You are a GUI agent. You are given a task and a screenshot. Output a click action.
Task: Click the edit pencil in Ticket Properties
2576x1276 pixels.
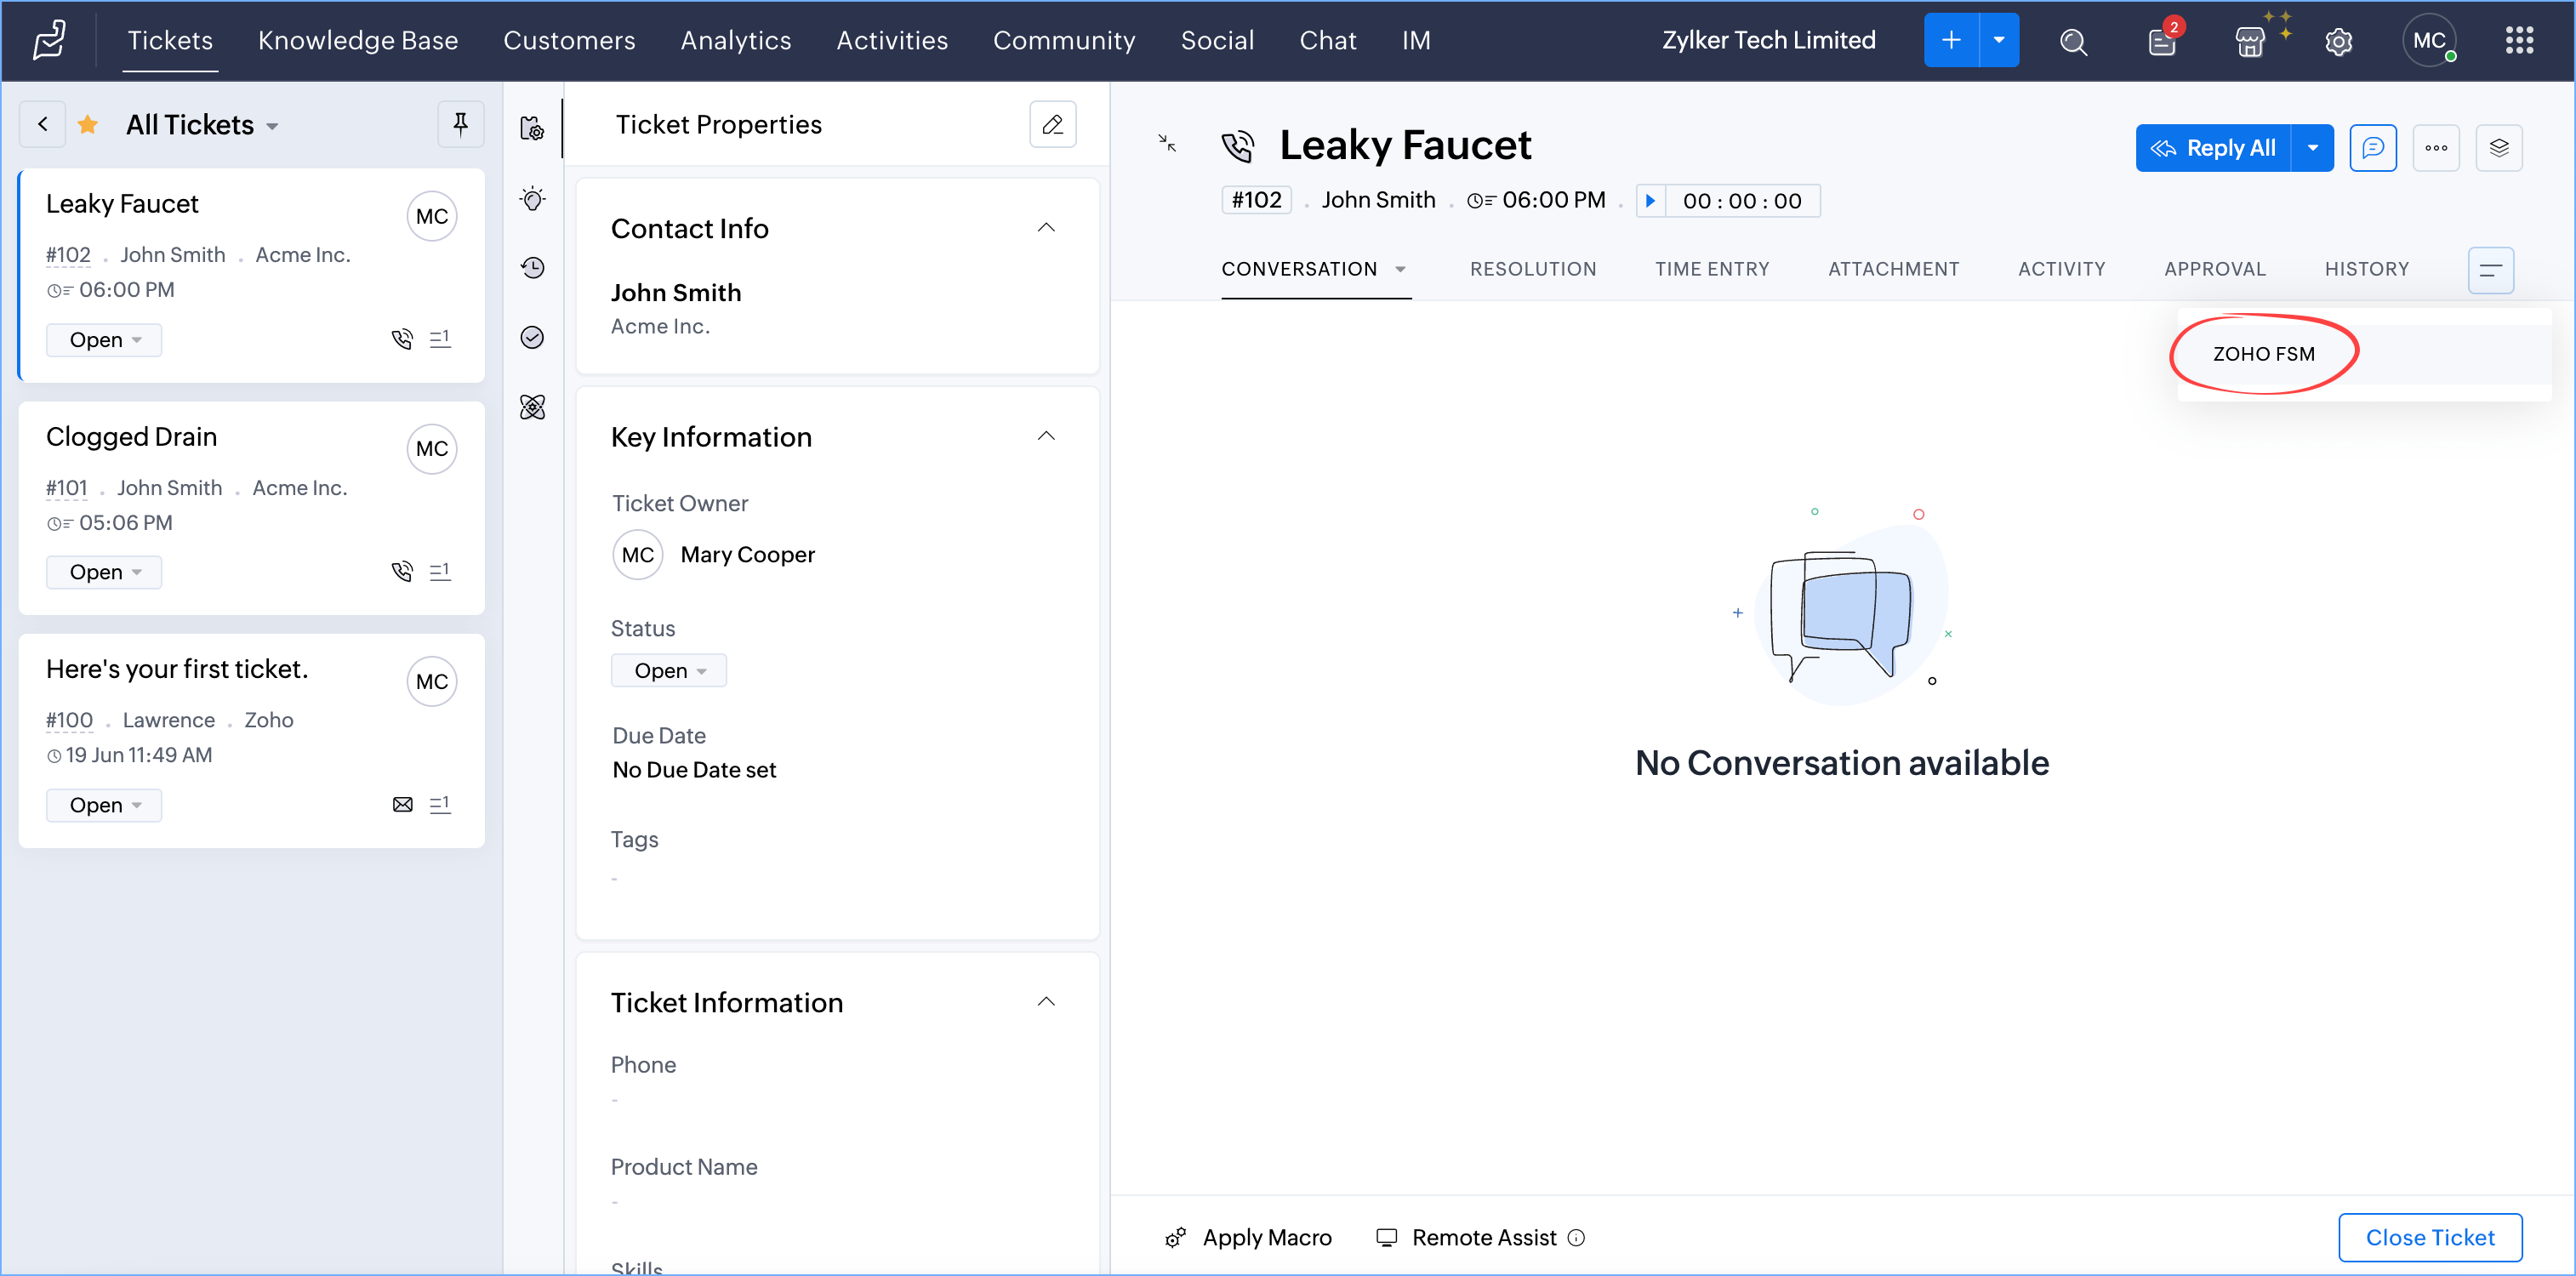1052,124
